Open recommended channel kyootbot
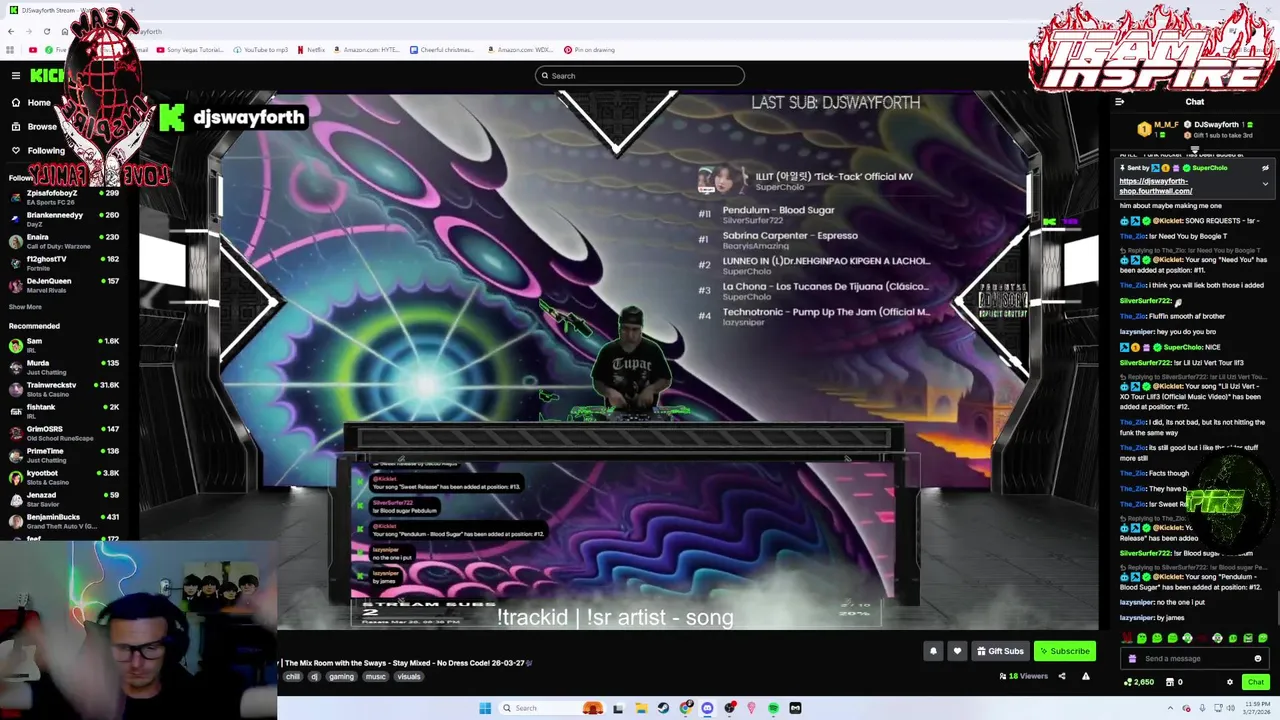 click(64, 477)
